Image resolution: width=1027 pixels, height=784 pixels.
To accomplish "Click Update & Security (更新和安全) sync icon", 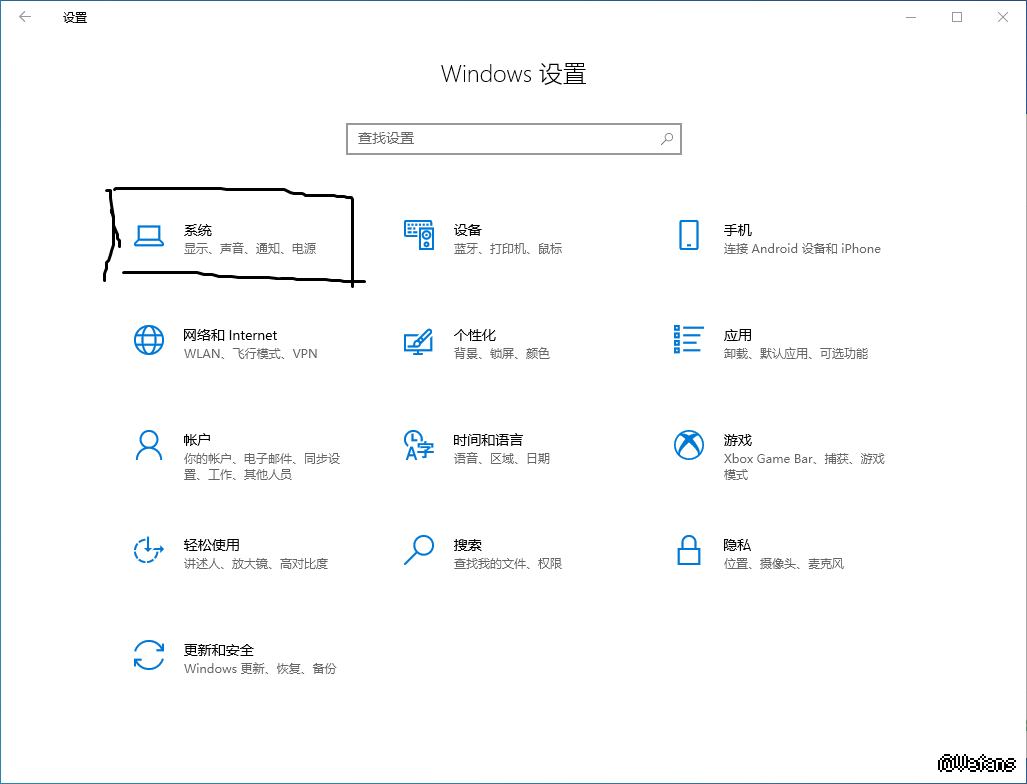I will coord(148,655).
